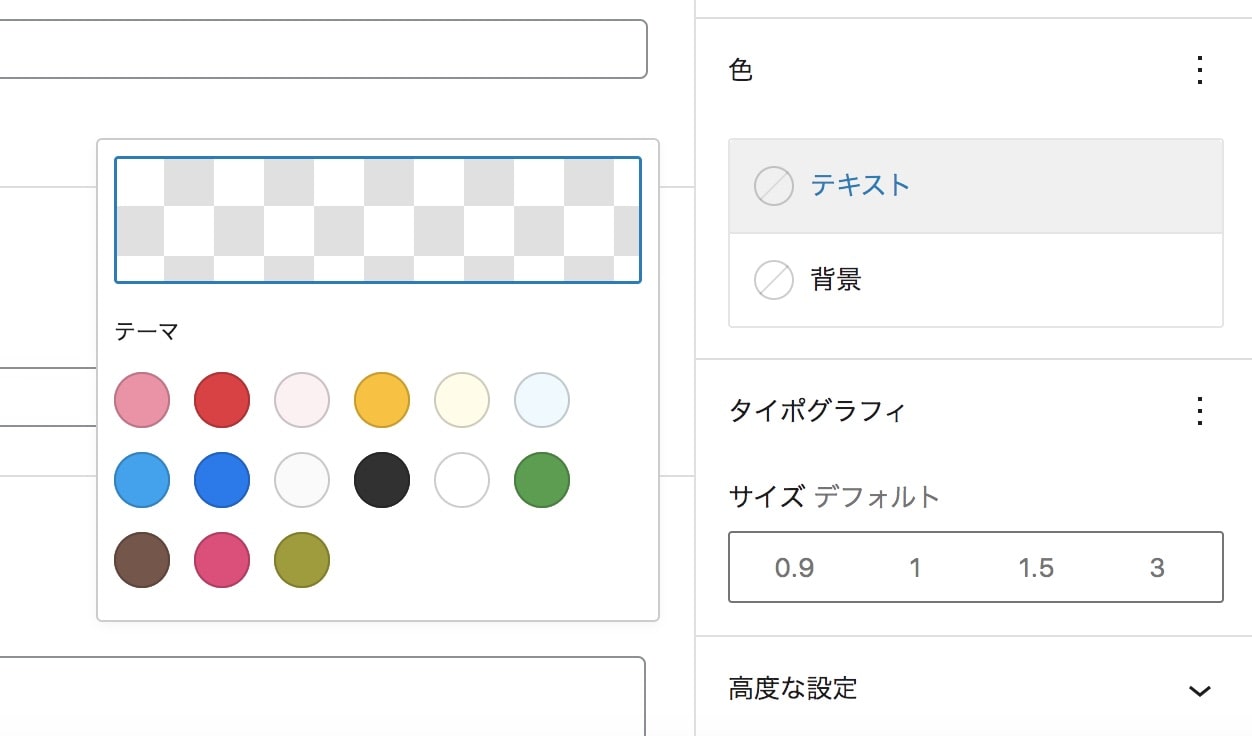Viewport: 1252px width, 736px height.
Task: Open the color section options menu
Action: 1200,70
